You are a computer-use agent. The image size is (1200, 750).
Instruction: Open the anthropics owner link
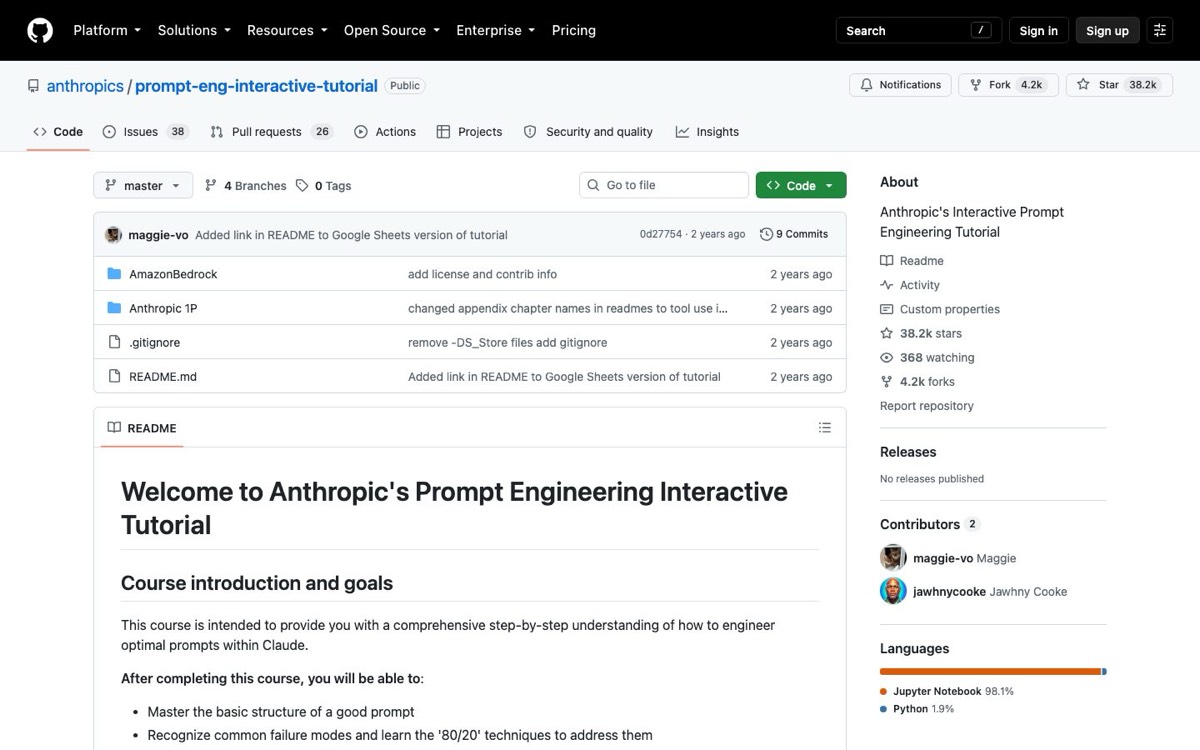tap(85, 86)
